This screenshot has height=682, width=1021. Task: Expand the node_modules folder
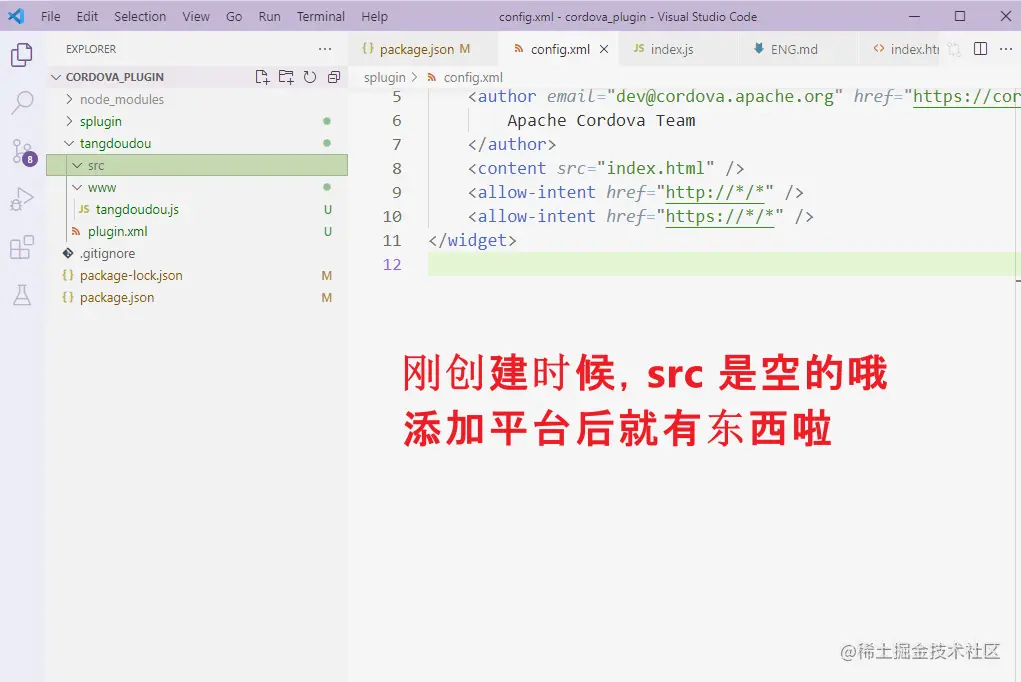[x=70, y=99]
